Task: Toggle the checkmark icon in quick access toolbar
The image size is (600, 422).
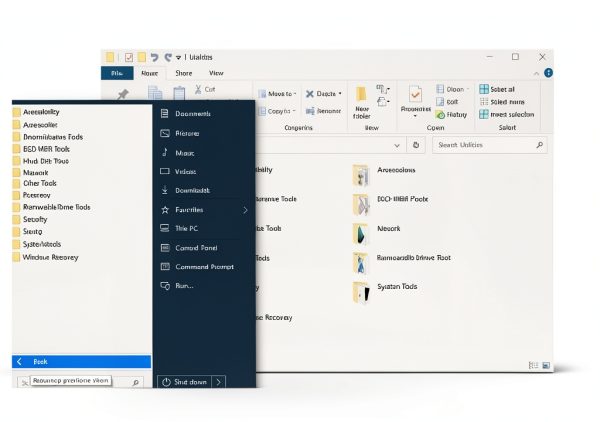Action: (x=129, y=57)
